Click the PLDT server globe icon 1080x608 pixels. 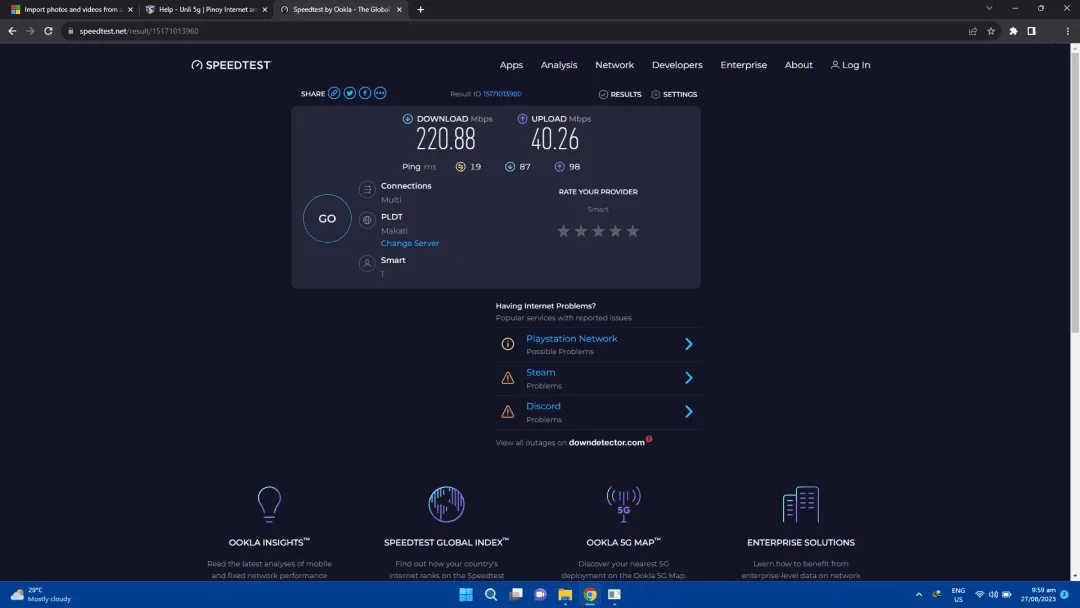point(367,220)
